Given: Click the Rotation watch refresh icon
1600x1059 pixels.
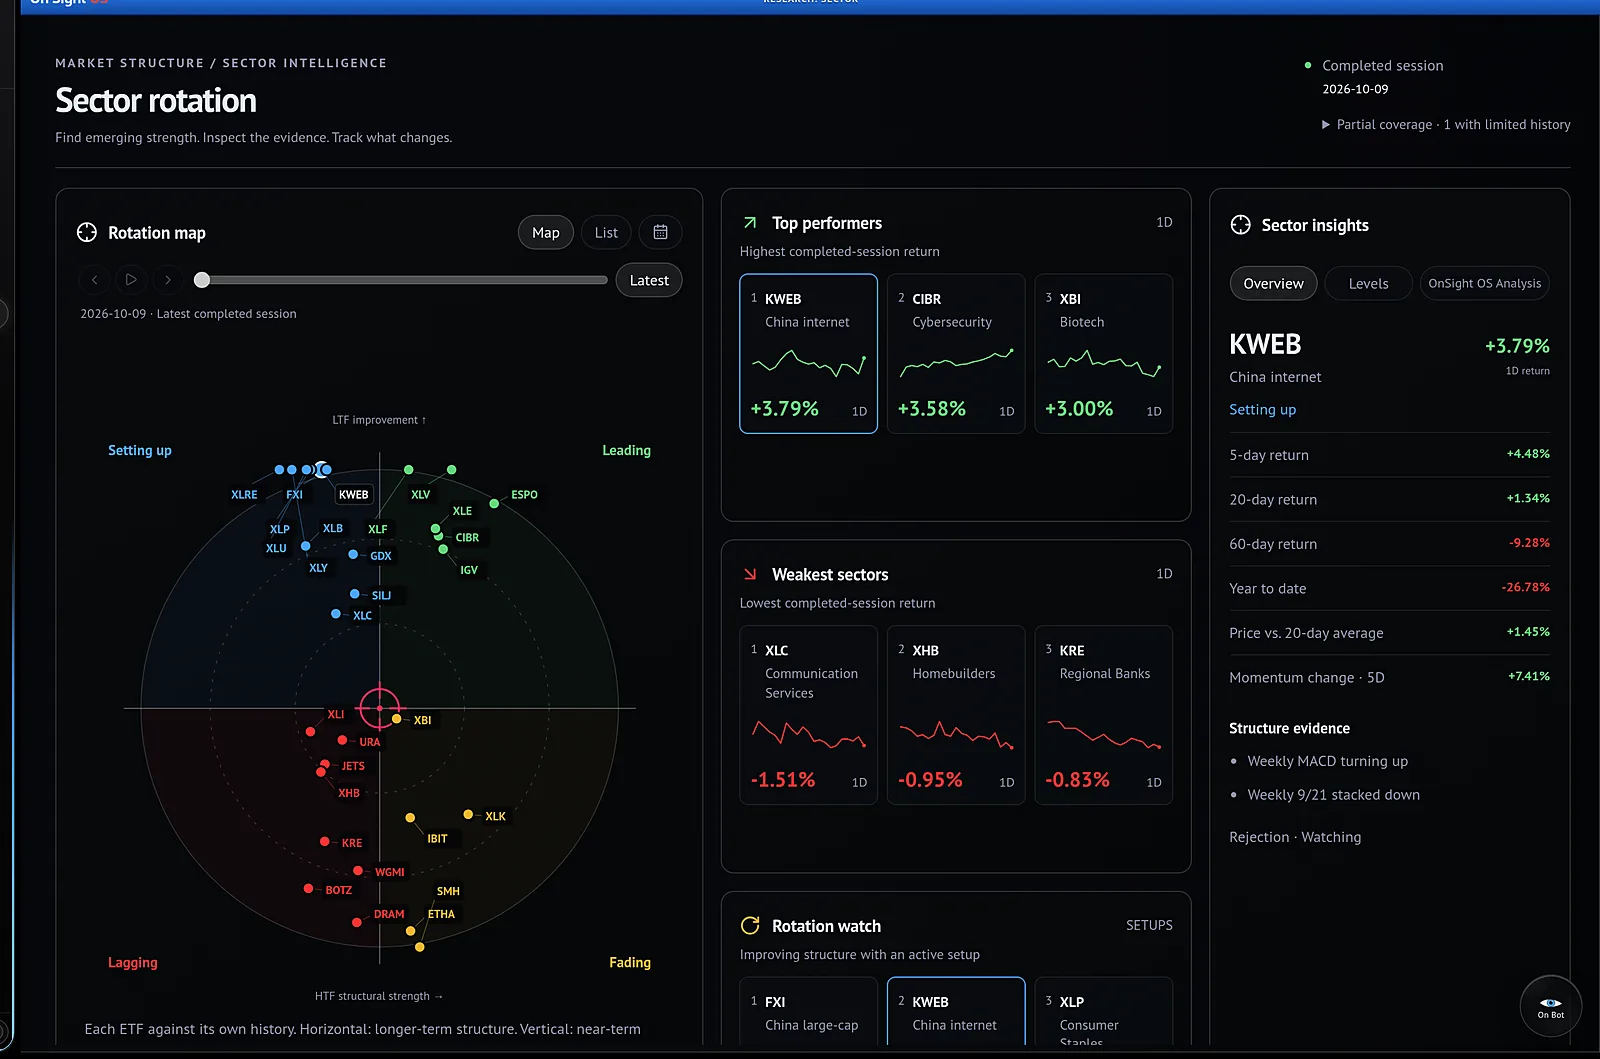Looking at the screenshot, I should pos(750,925).
